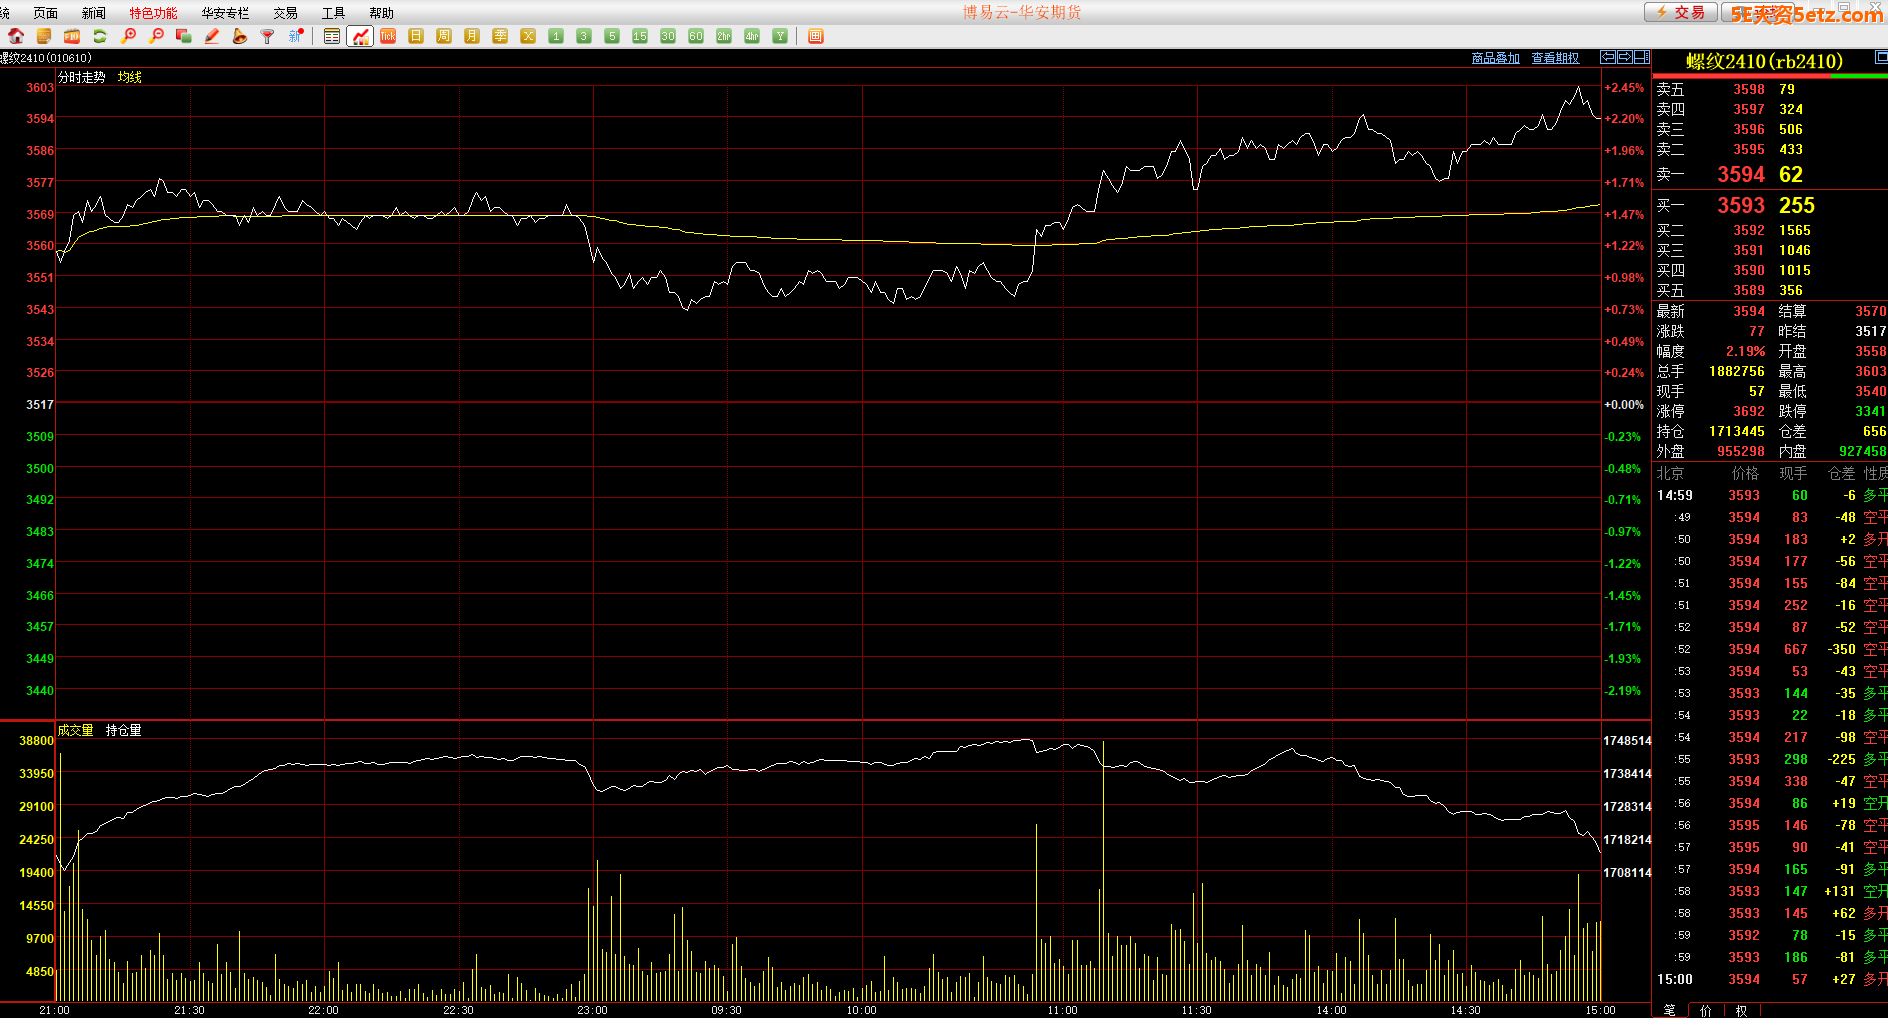Click the 交易 trade button
This screenshot has width=1888, height=1018.
[x=1681, y=12]
